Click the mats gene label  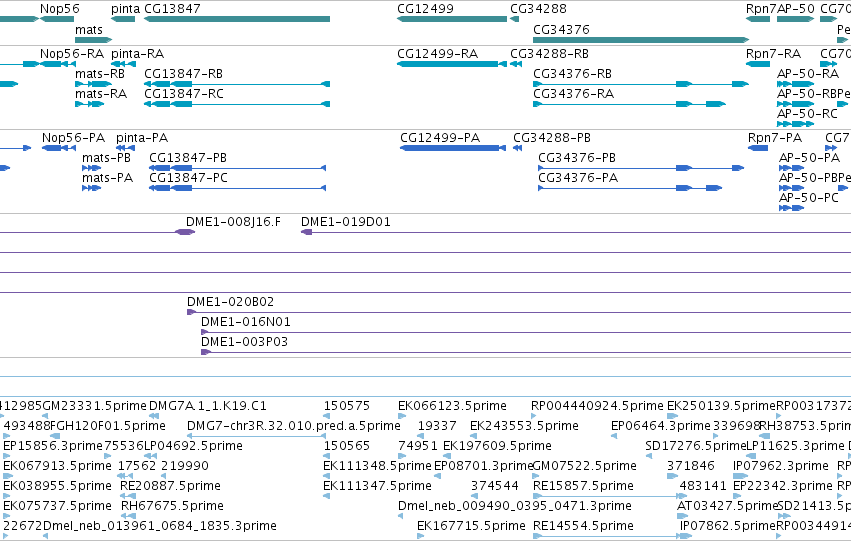click(x=88, y=30)
